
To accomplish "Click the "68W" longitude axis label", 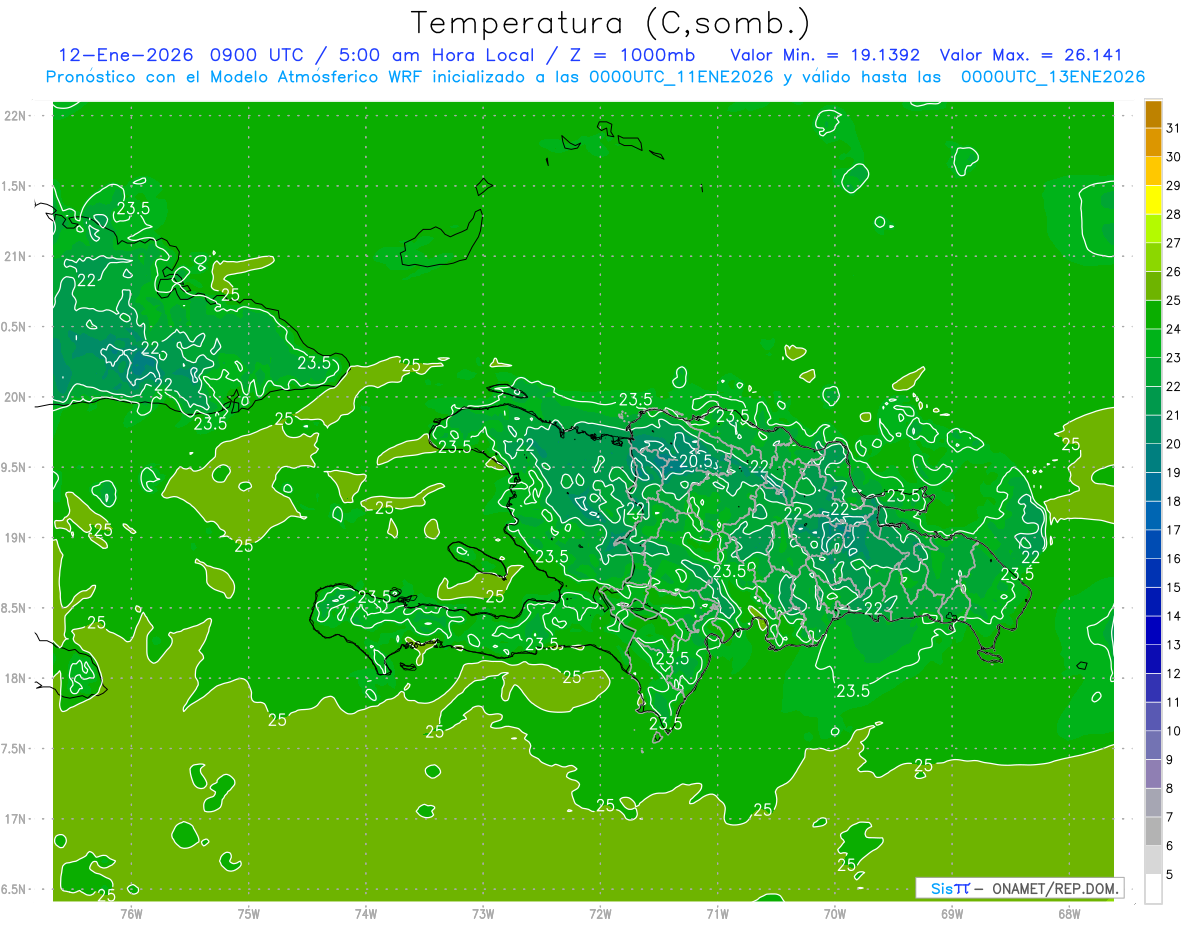I will pos(1069,914).
